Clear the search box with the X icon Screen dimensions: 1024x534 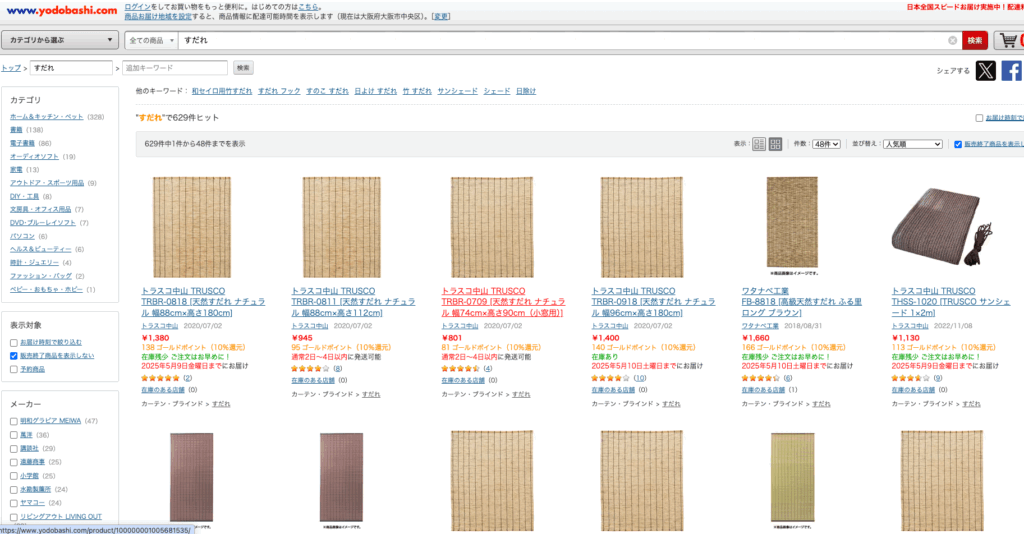point(952,40)
